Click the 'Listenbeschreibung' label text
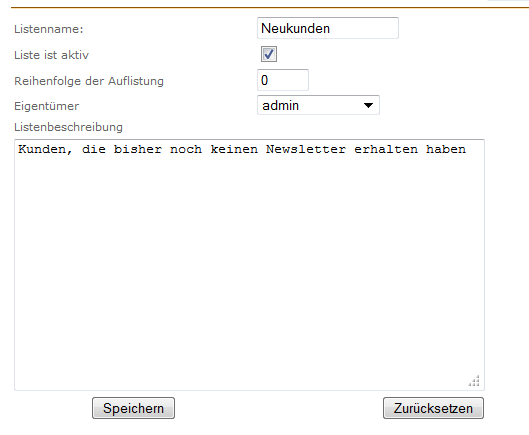 68,127
